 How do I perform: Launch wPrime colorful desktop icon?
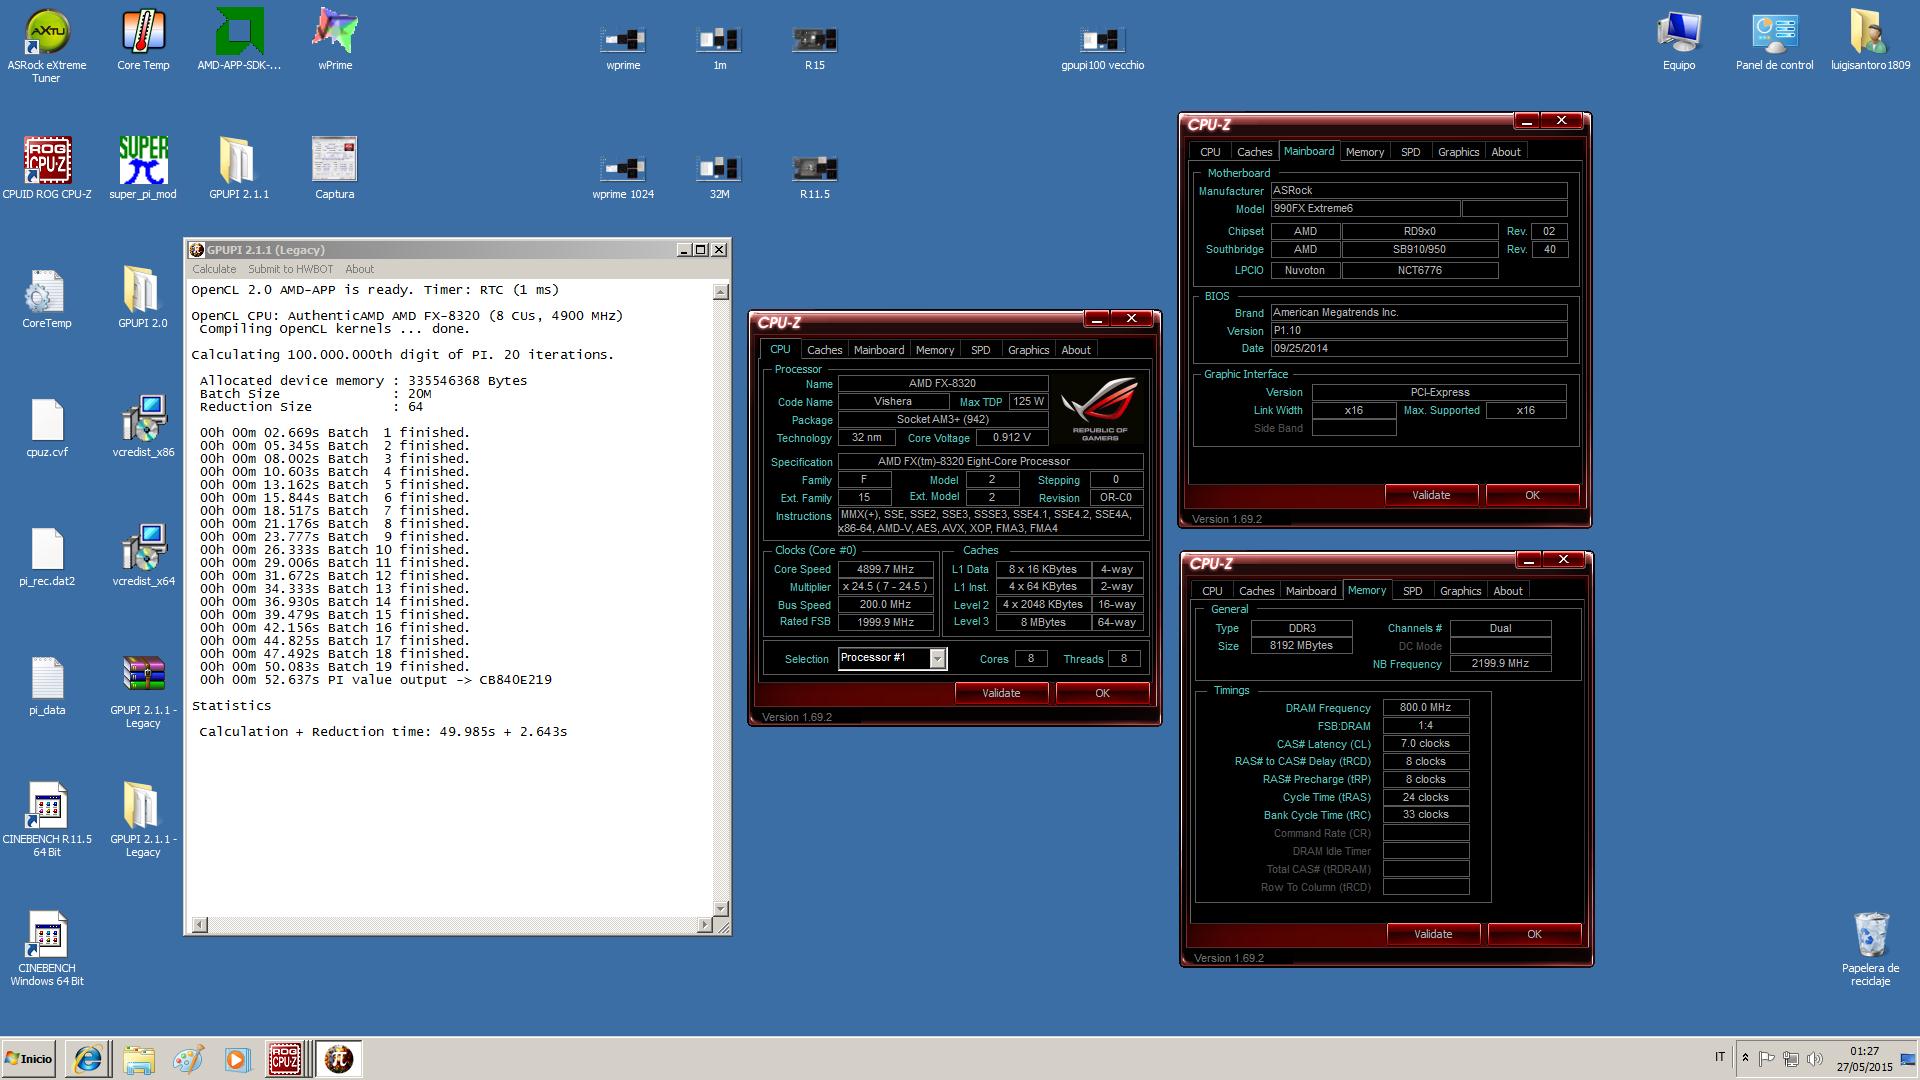[x=335, y=40]
